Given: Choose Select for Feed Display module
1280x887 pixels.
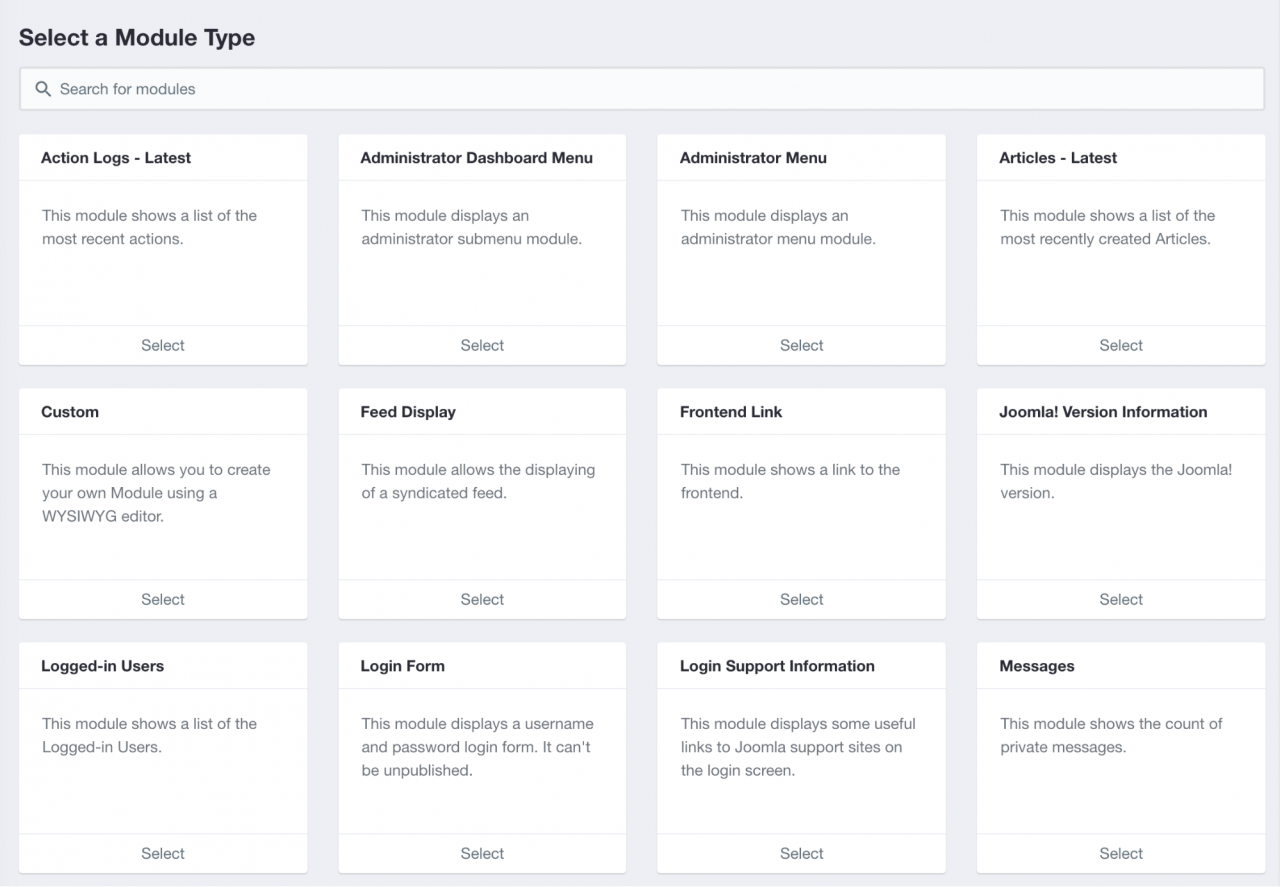Looking at the screenshot, I should click(x=482, y=599).
